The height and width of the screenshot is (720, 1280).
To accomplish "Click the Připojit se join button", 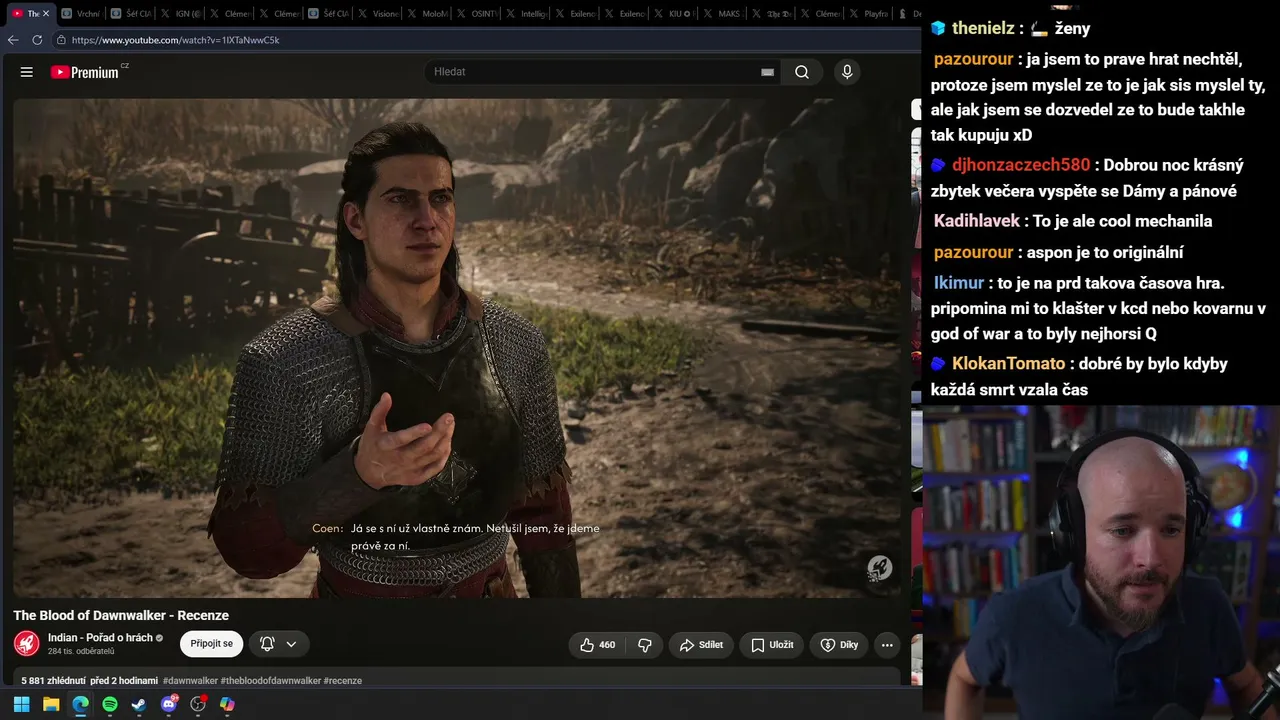I will tap(211, 644).
